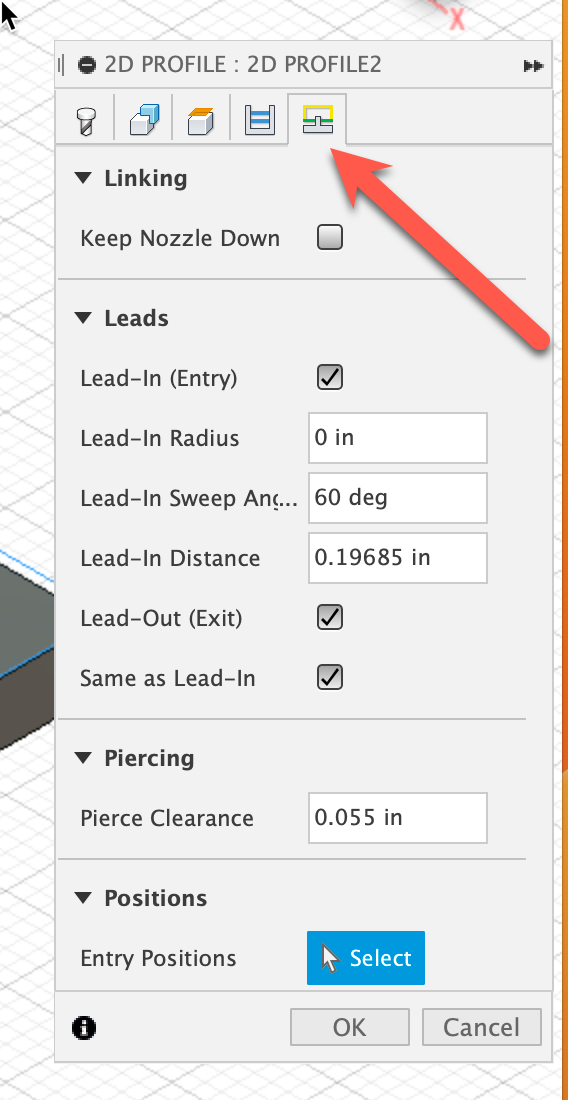This screenshot has height=1100, width=568.
Task: Click OK to confirm the profile
Action: (350, 1027)
